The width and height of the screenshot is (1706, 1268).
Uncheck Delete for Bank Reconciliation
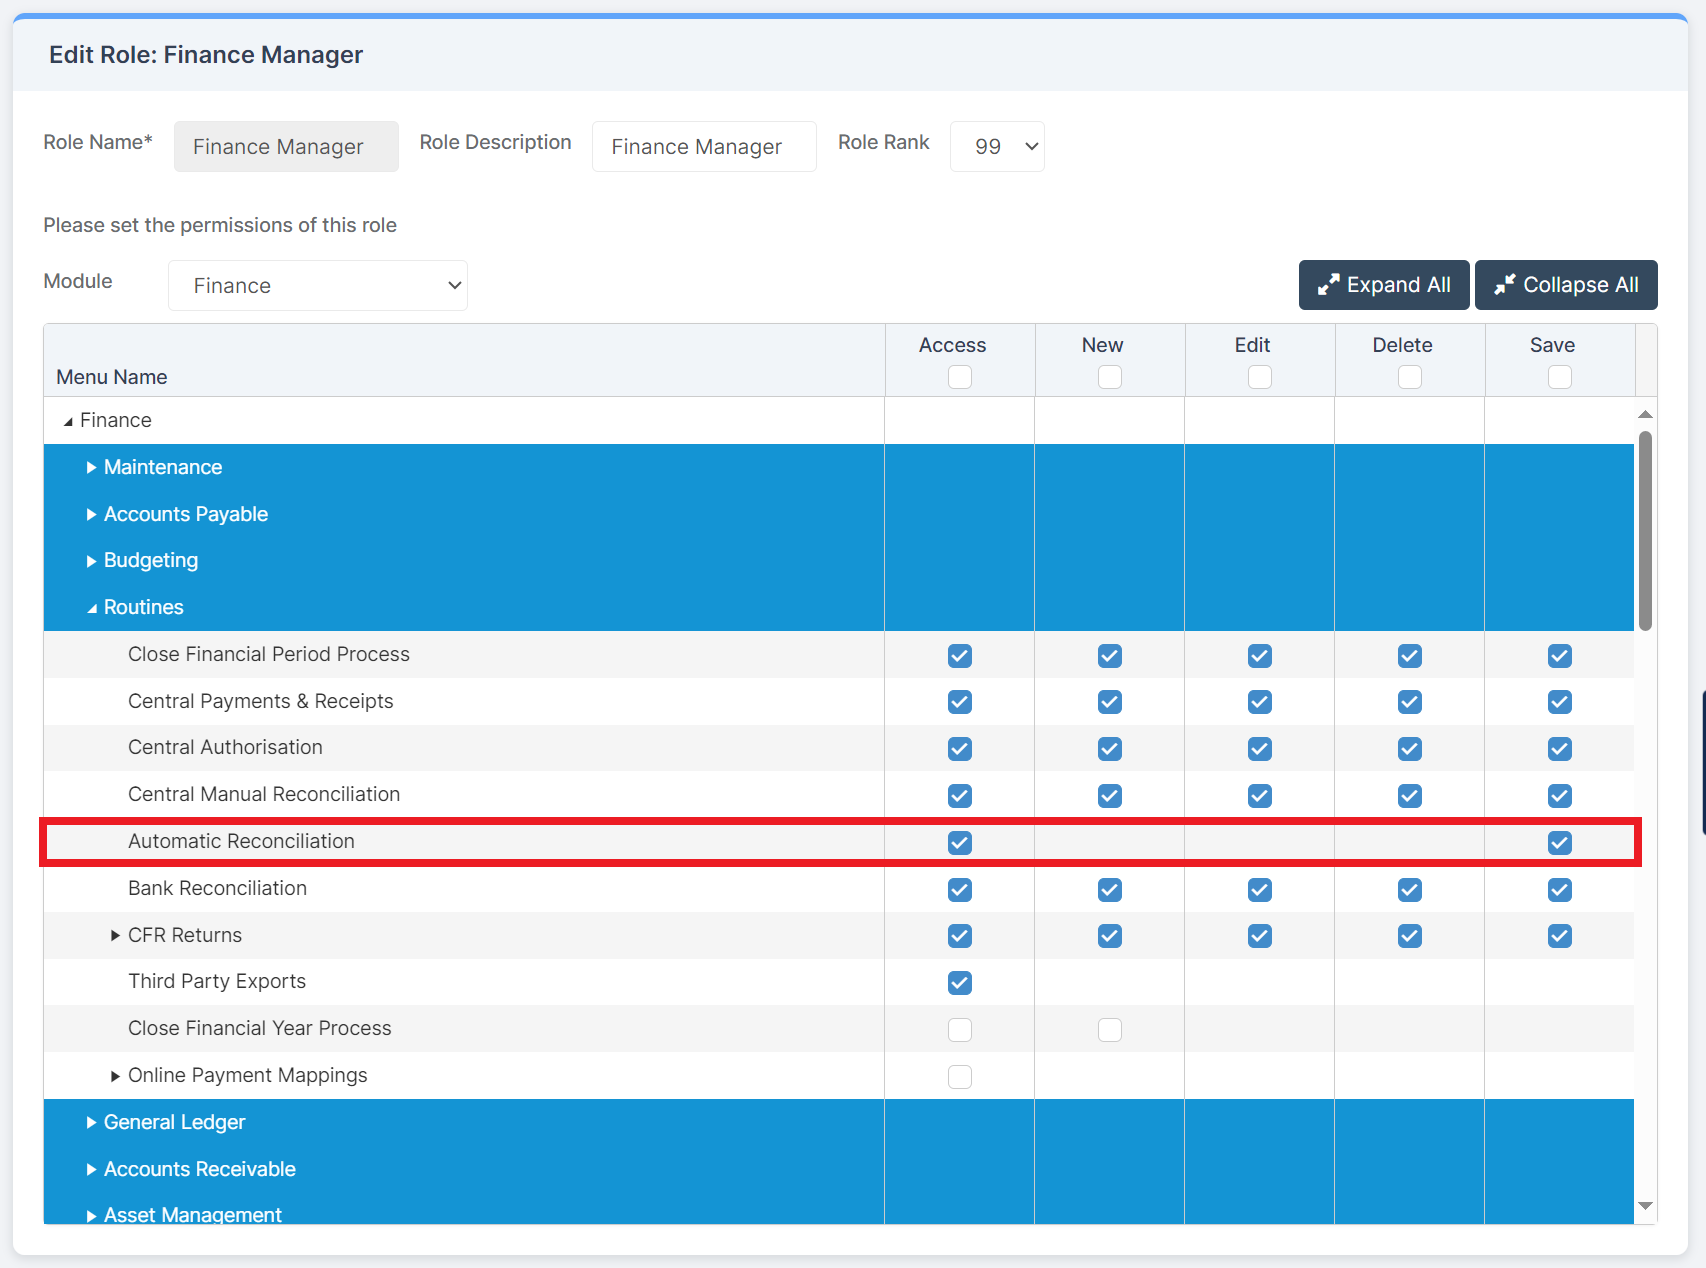click(1410, 889)
